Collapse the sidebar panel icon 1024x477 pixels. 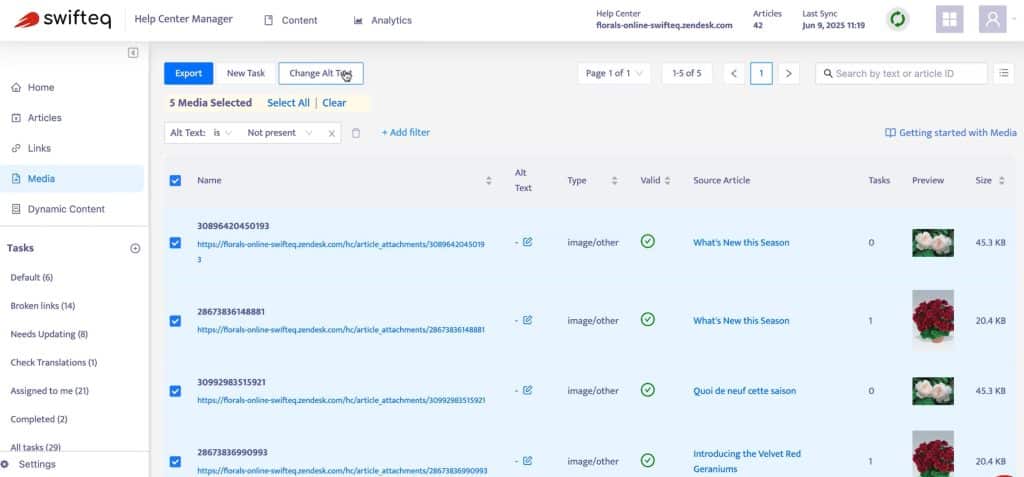(133, 53)
